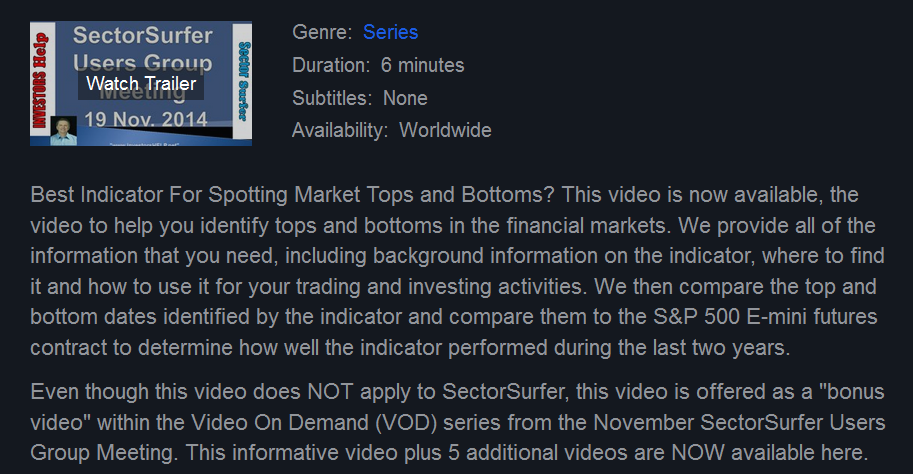Click the Subtitles None text
Image resolution: width=913 pixels, height=474 pixels.
coord(360,98)
